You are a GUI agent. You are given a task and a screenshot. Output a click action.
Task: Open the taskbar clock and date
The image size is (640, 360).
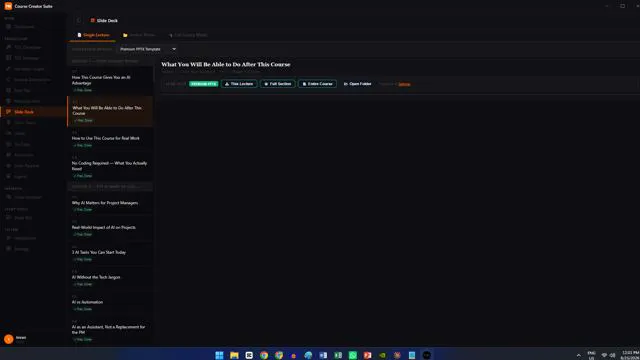coord(630,355)
